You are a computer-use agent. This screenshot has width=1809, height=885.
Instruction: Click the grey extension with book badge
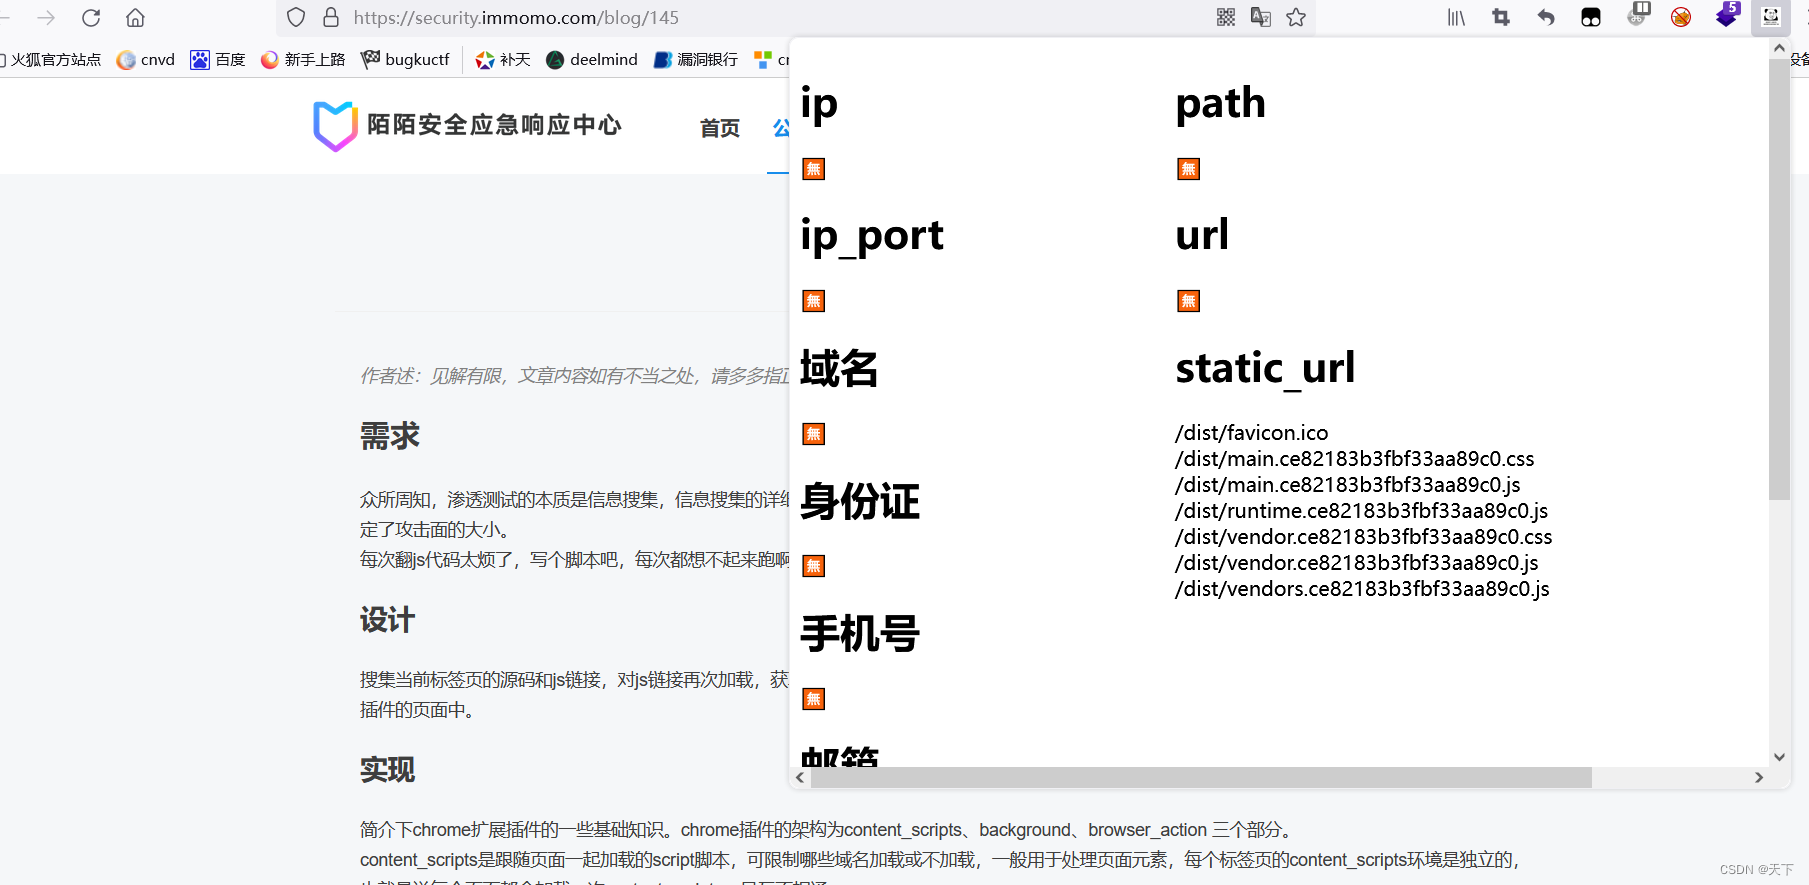click(1637, 14)
